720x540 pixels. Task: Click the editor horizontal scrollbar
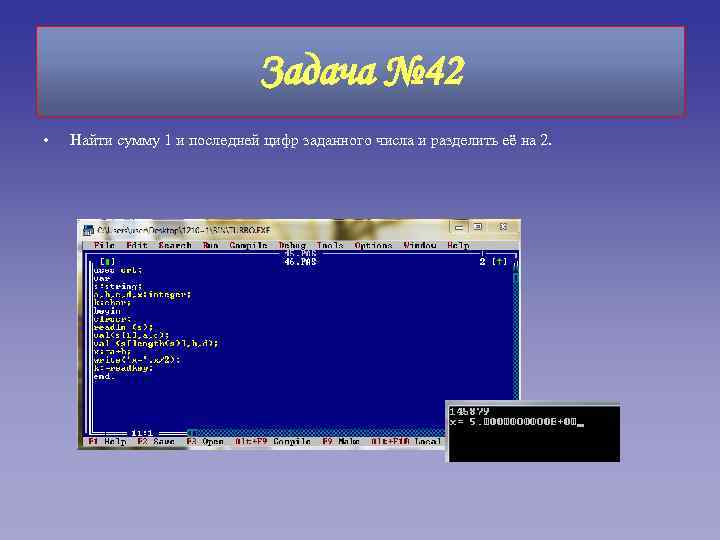[x=317, y=433]
